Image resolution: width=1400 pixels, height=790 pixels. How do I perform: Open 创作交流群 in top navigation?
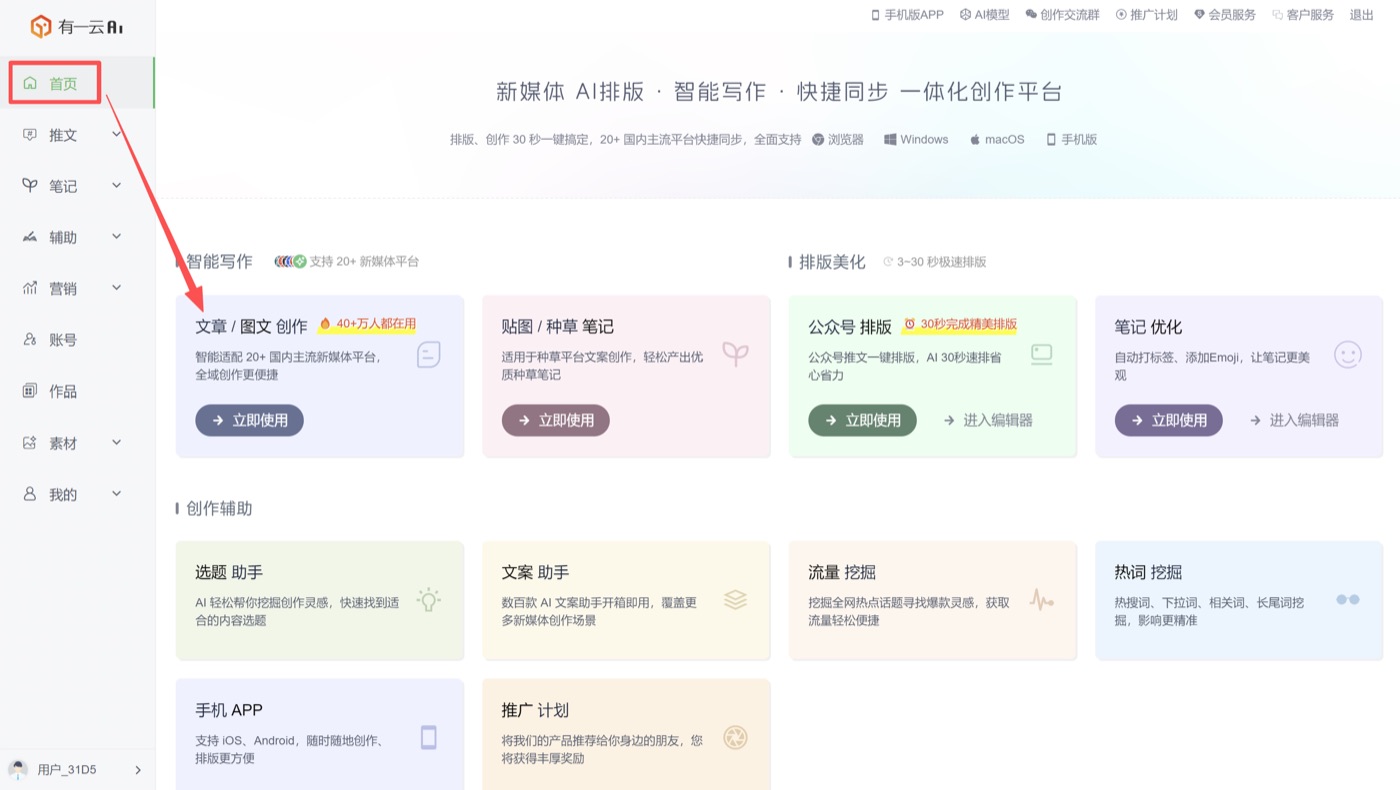point(1063,15)
